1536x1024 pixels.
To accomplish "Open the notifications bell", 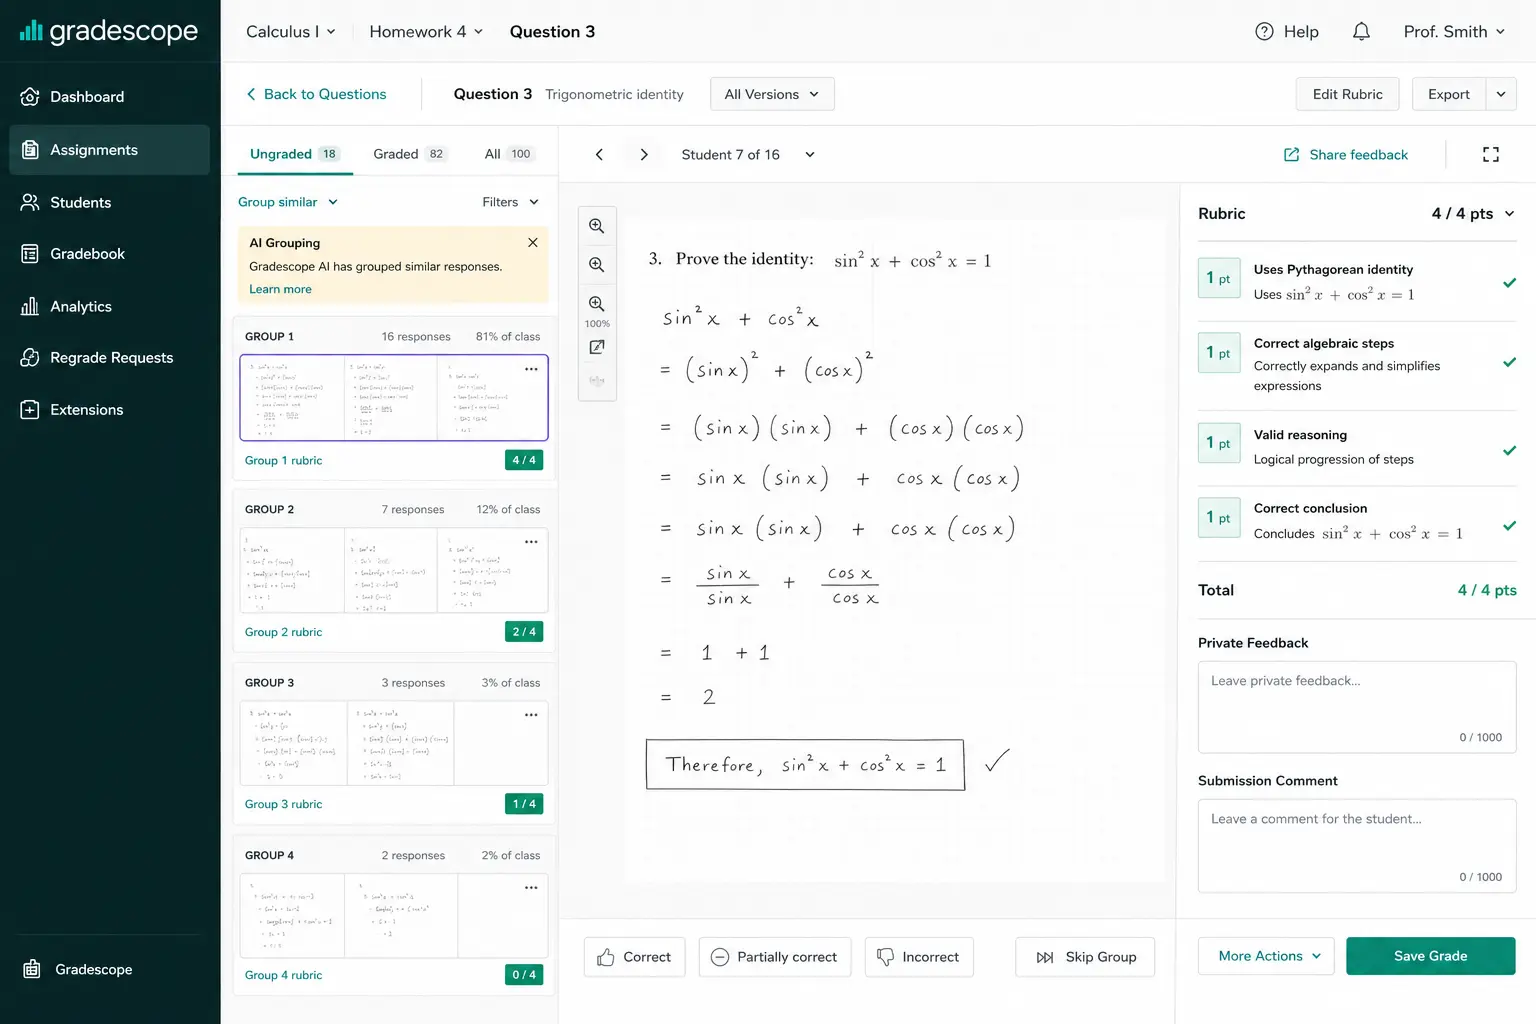I will click(x=1361, y=32).
